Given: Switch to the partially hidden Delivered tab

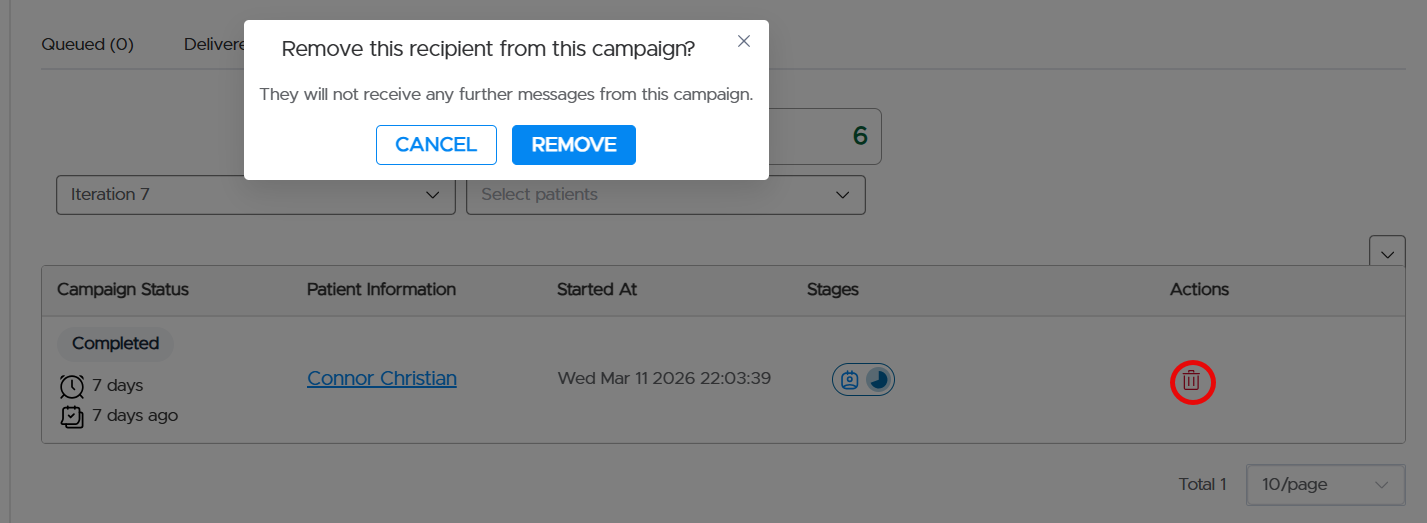Looking at the screenshot, I should (214, 44).
